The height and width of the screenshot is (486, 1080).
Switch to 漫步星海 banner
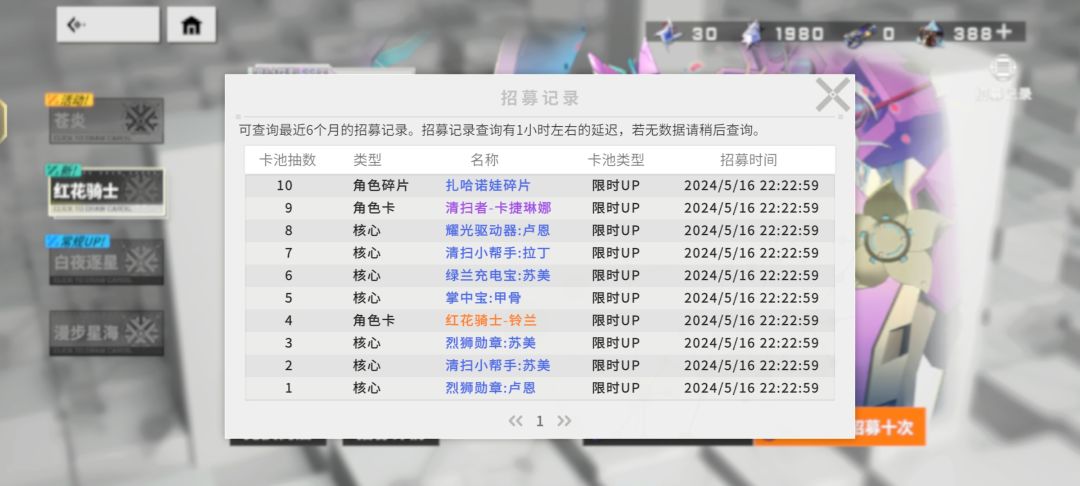click(106, 333)
